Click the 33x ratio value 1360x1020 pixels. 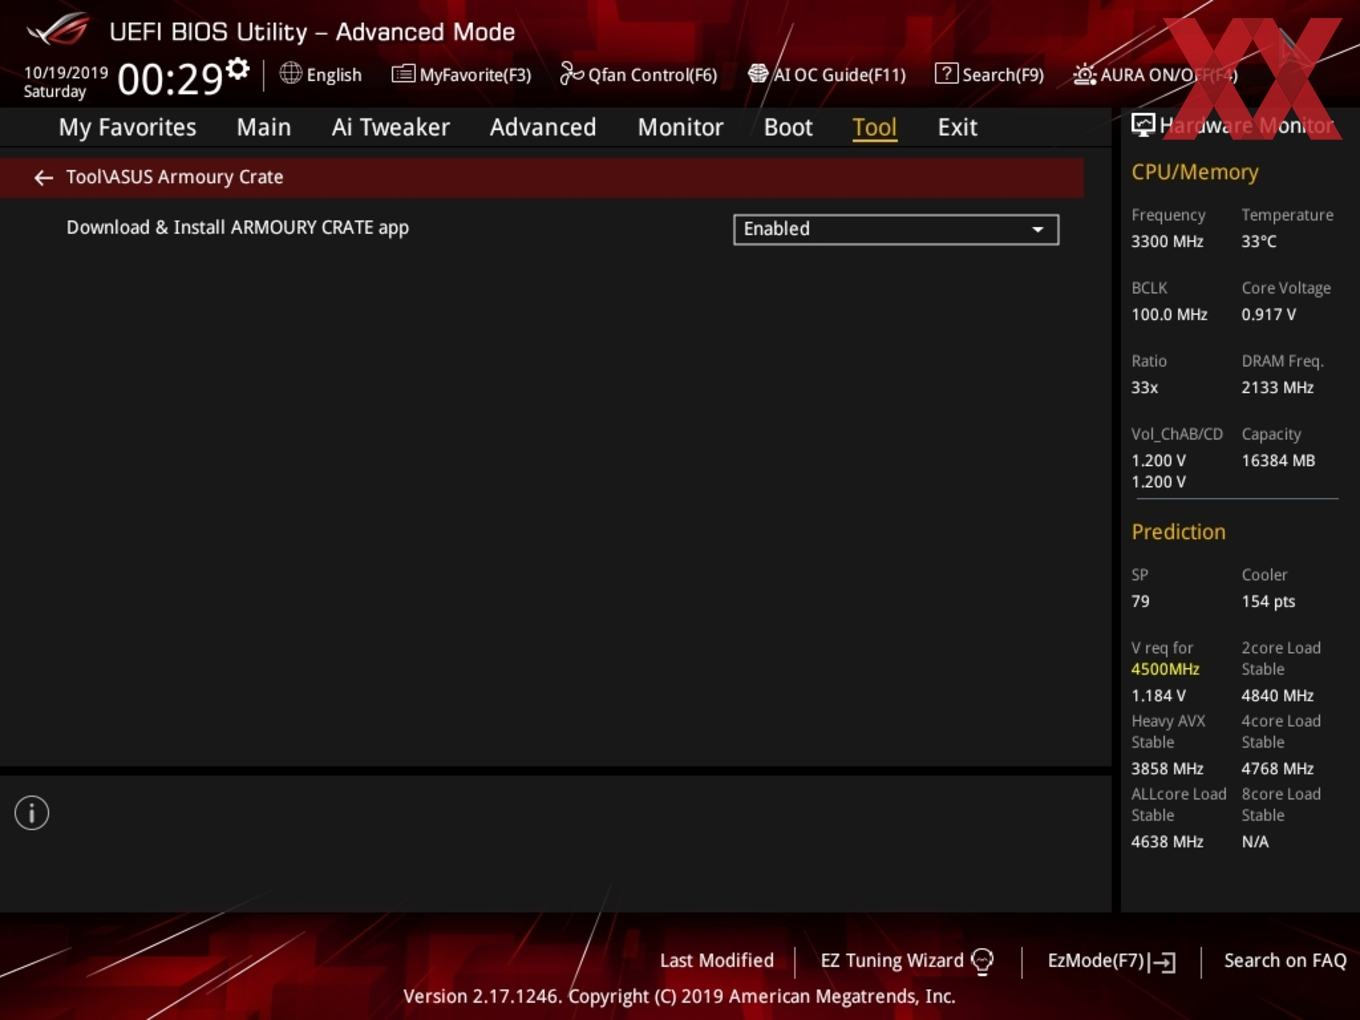(1145, 388)
